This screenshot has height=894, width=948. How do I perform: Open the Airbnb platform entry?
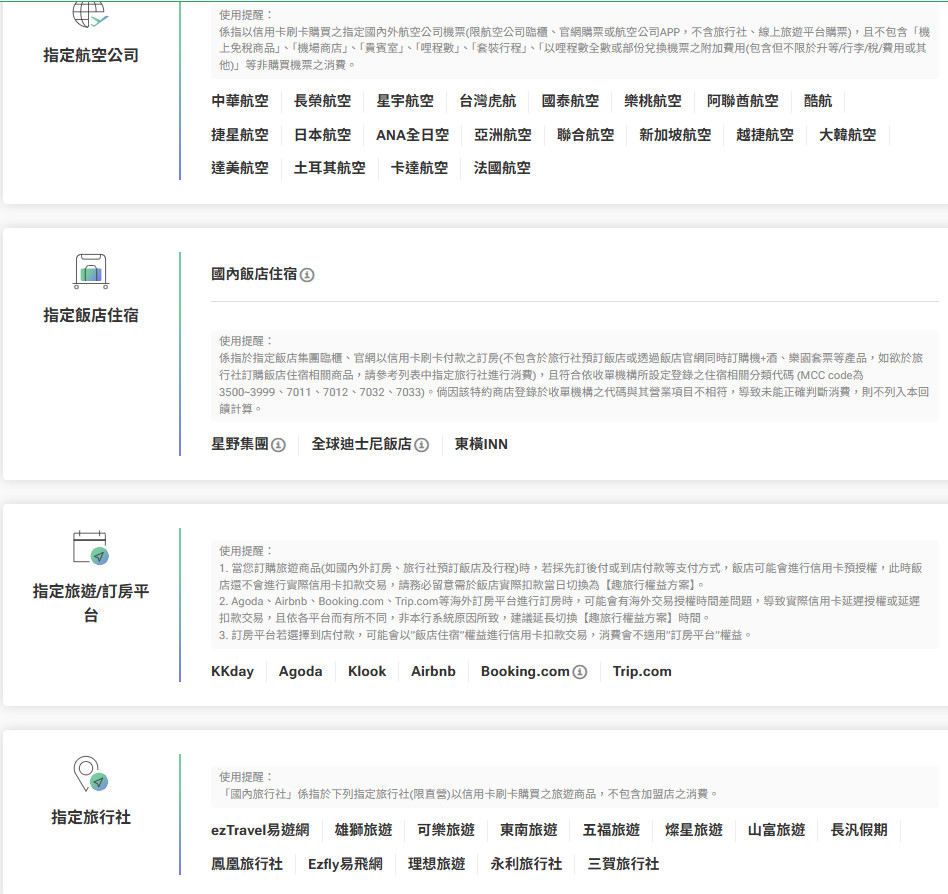tap(433, 672)
